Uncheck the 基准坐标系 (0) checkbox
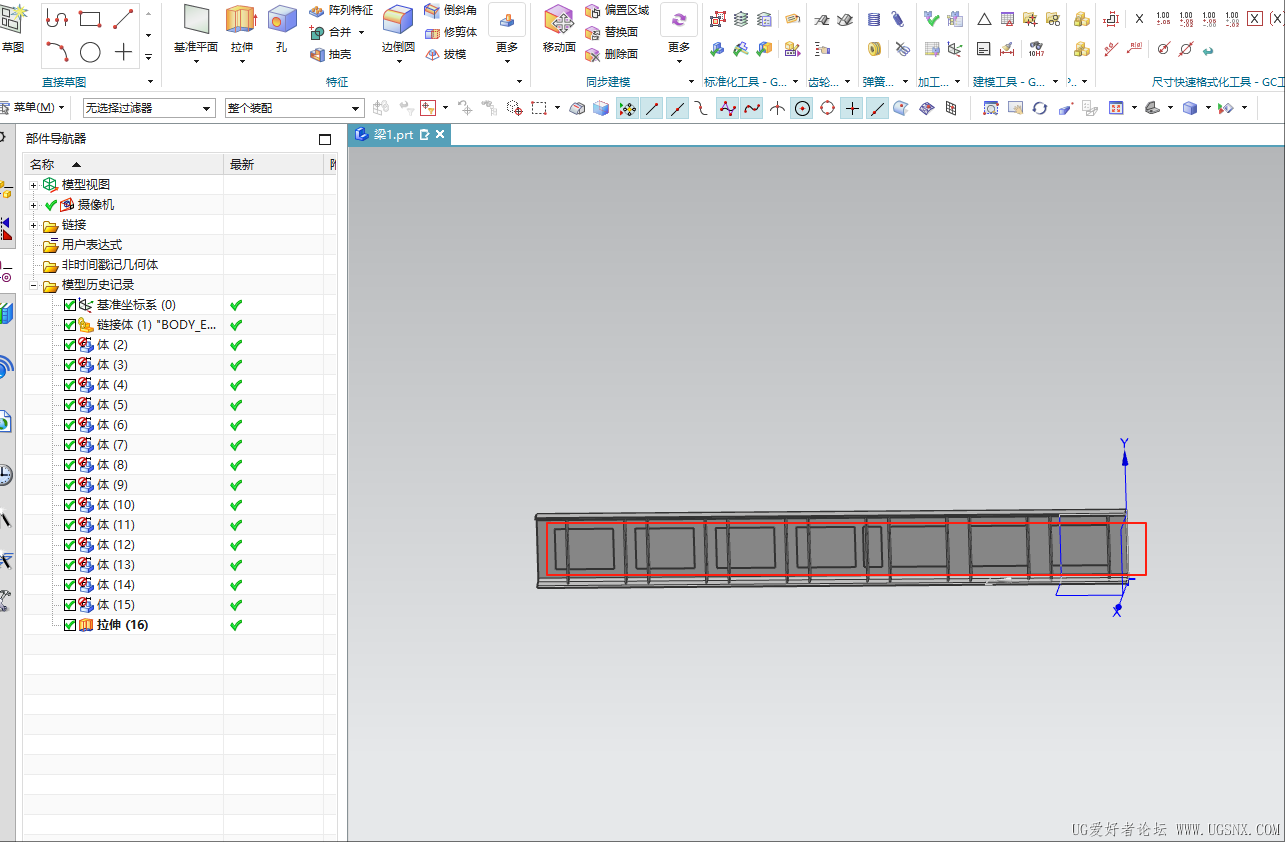The width and height of the screenshot is (1285, 842). point(70,305)
